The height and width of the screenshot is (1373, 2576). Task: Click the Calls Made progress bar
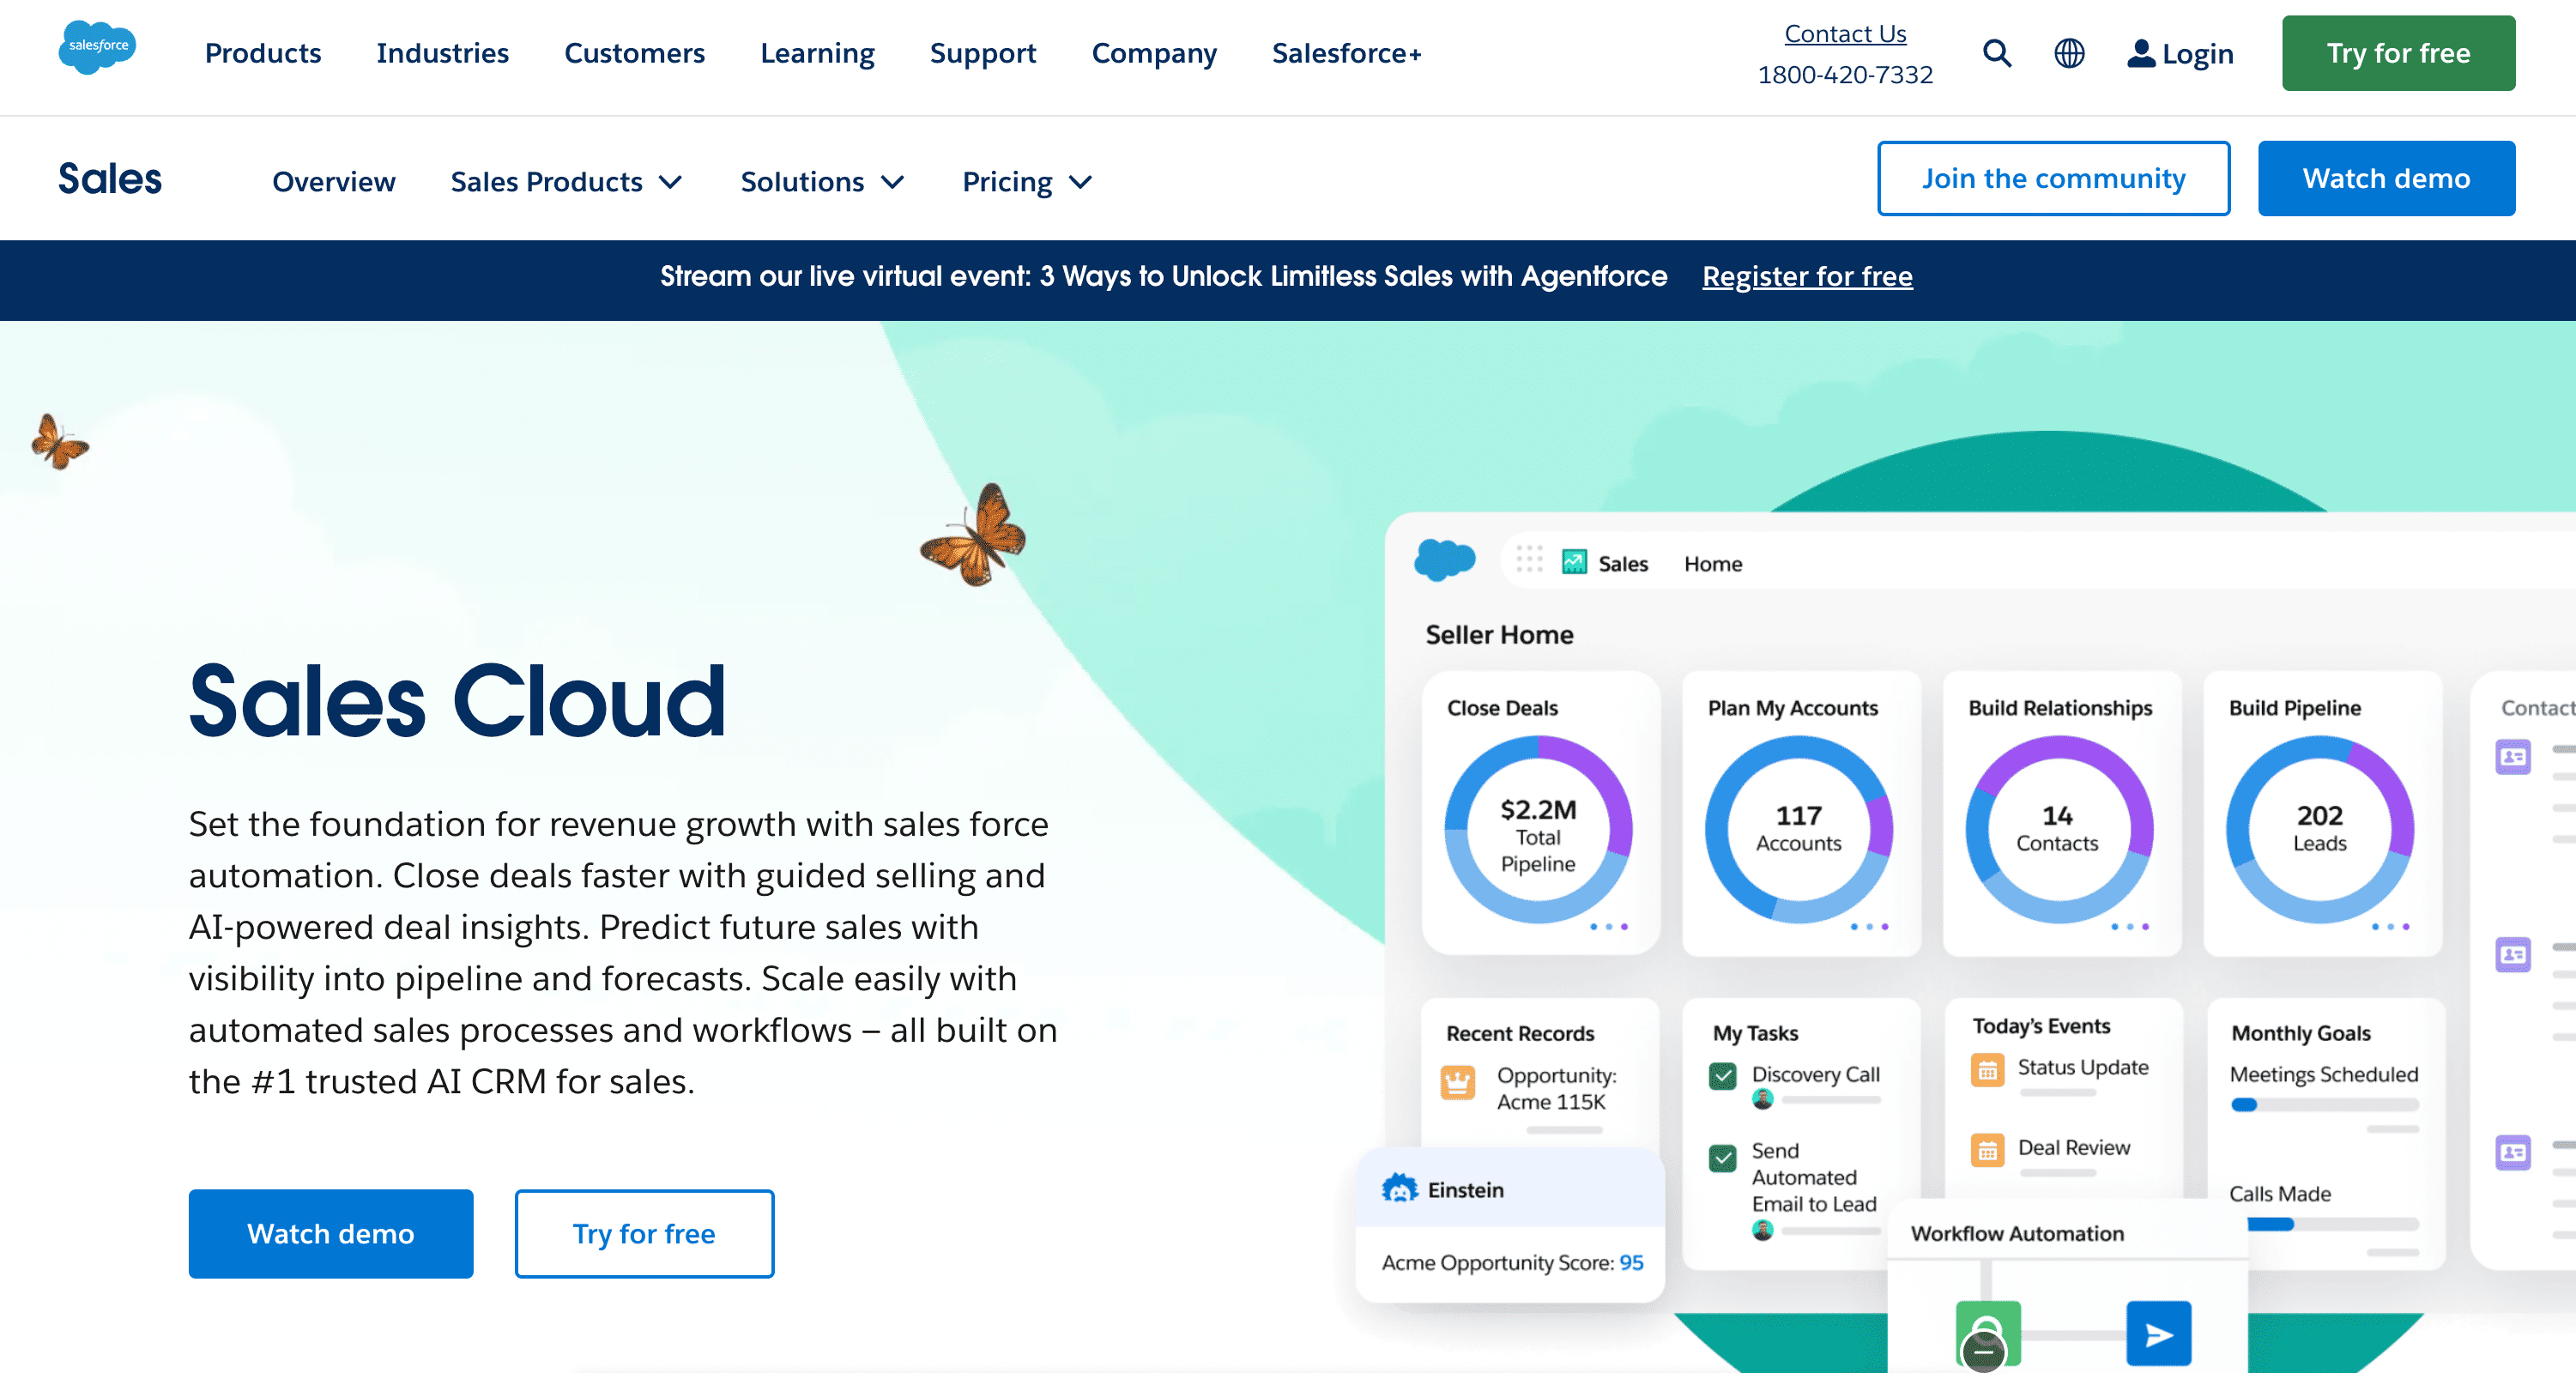point(2332,1224)
